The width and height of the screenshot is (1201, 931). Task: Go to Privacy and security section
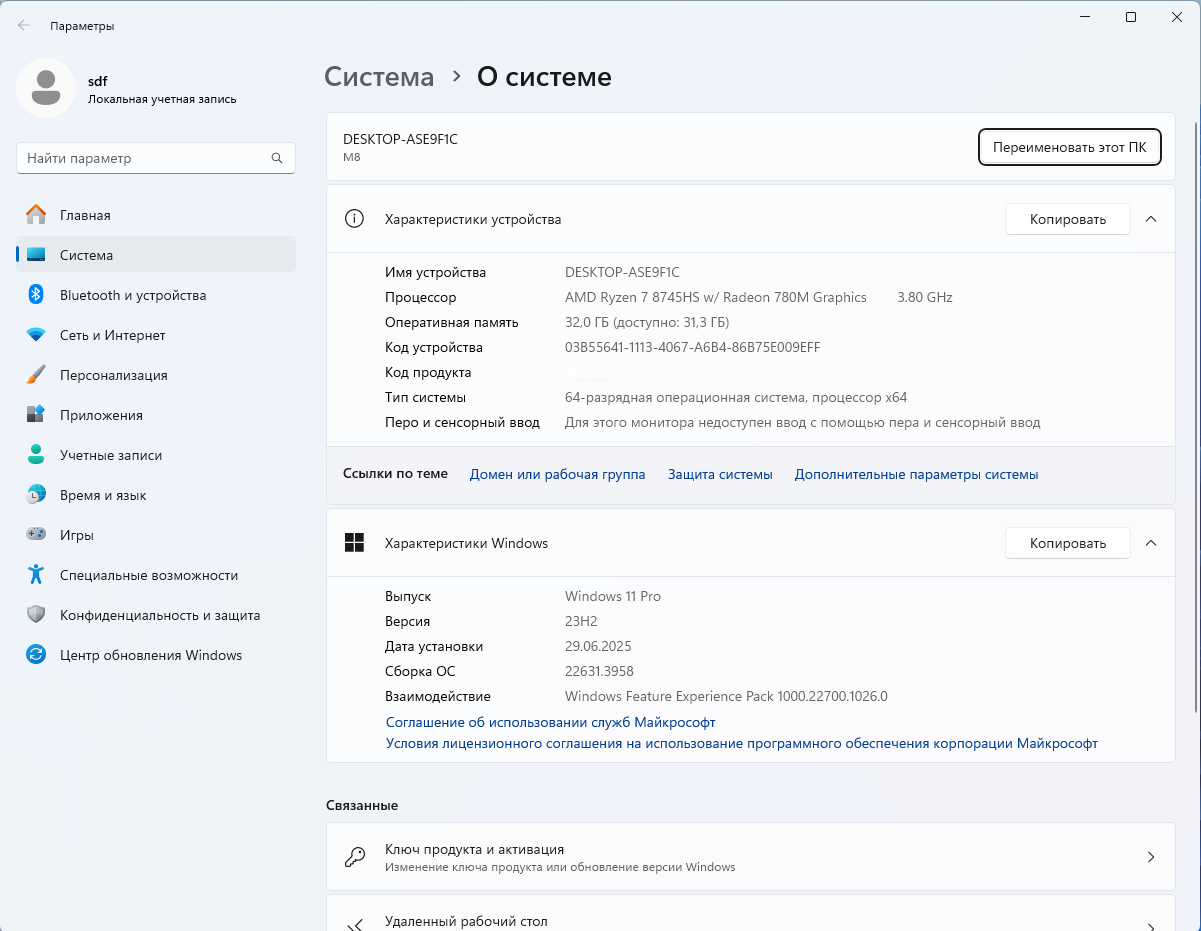[x=159, y=615]
